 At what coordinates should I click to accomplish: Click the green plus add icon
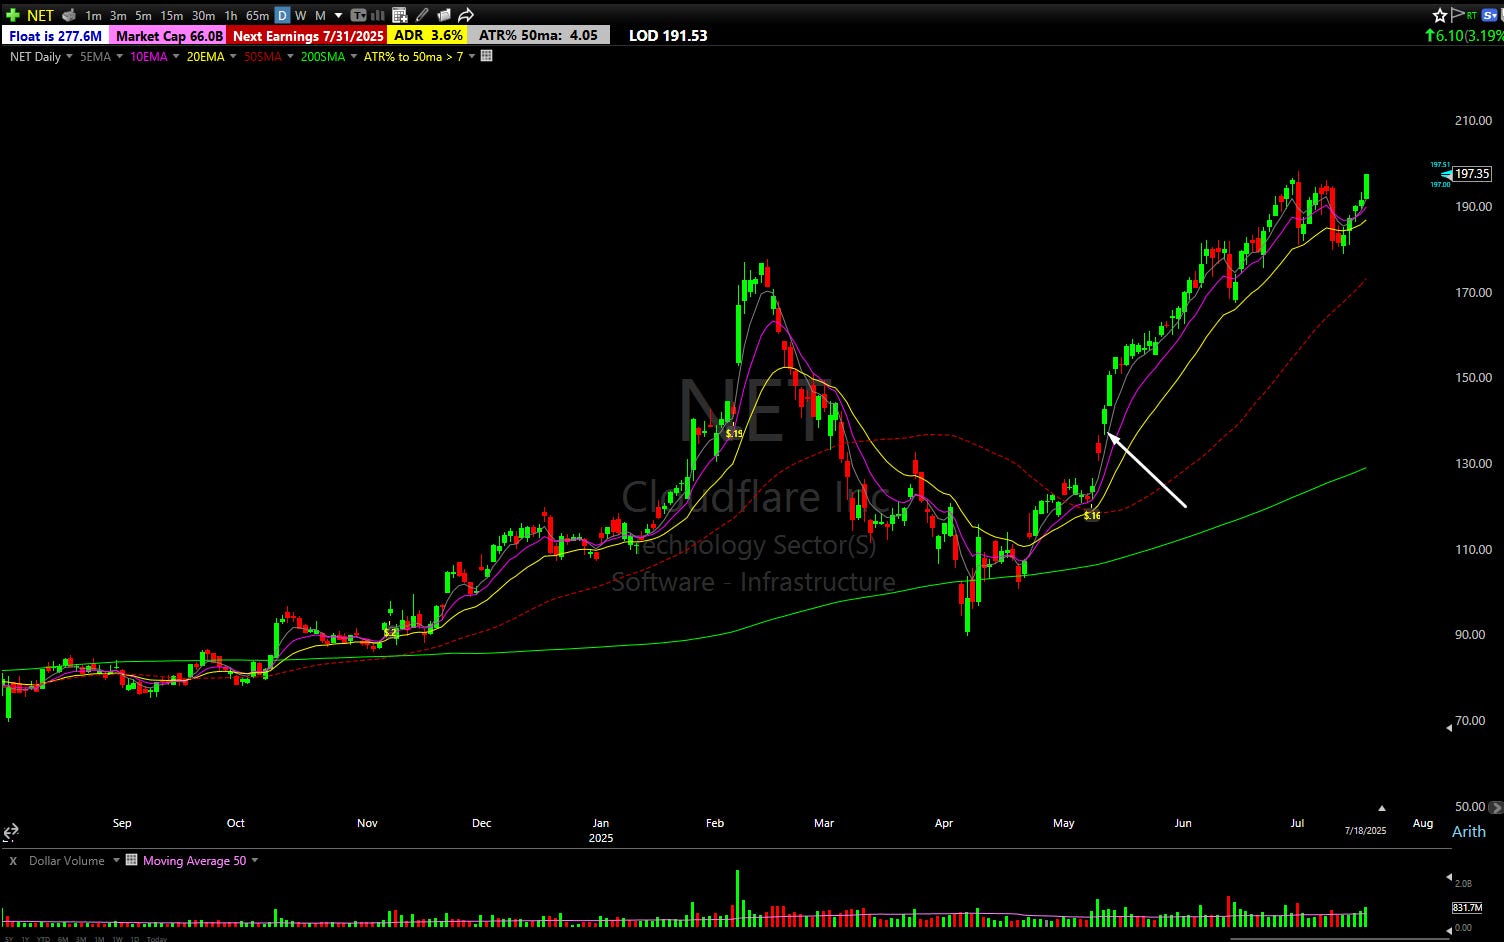[x=12, y=15]
